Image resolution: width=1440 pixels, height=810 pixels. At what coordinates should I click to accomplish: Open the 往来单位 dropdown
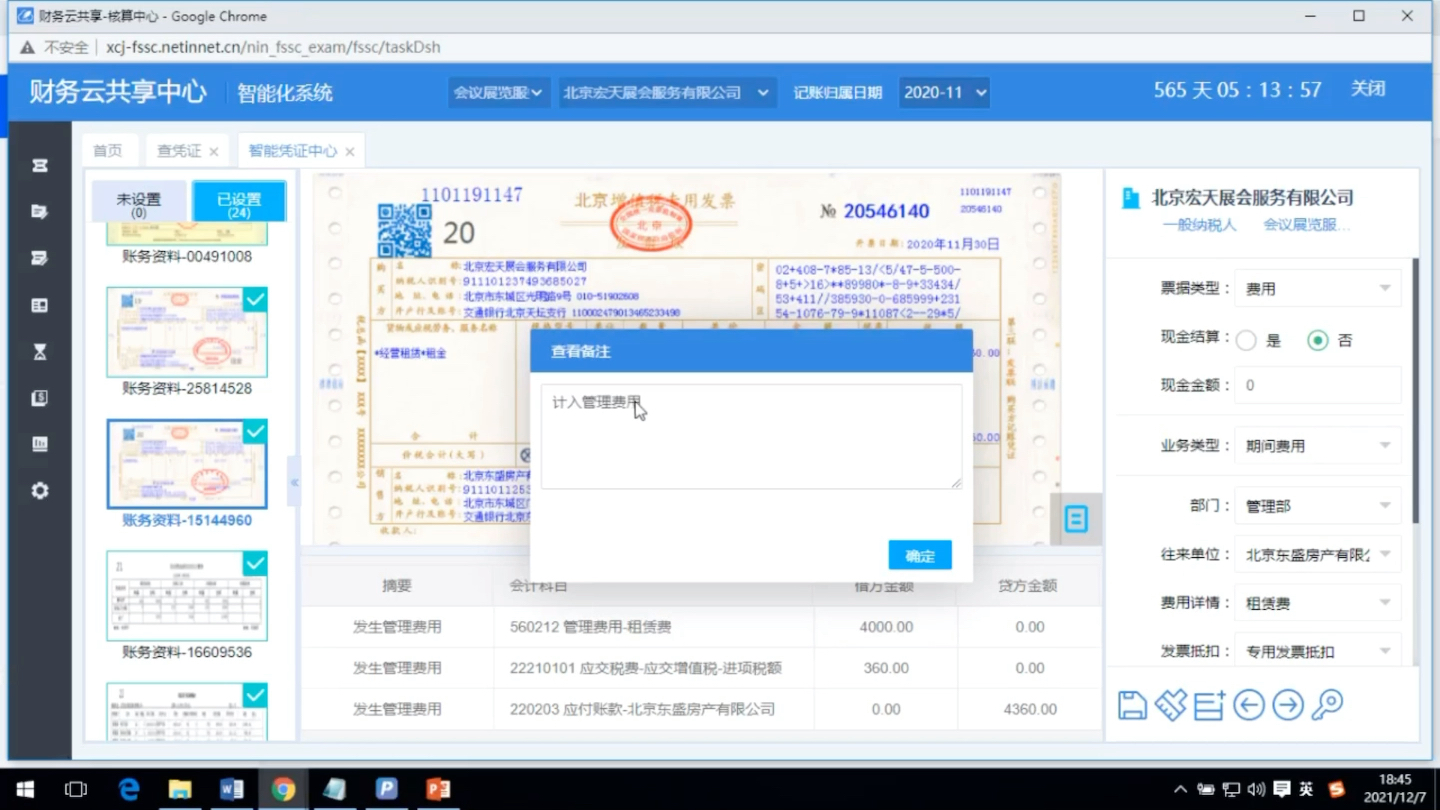point(1317,554)
